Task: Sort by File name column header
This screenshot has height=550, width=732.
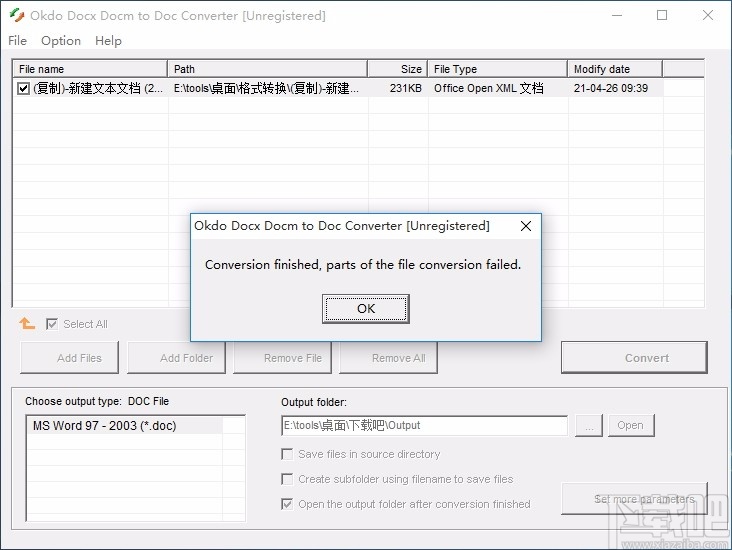Action: tap(90, 69)
